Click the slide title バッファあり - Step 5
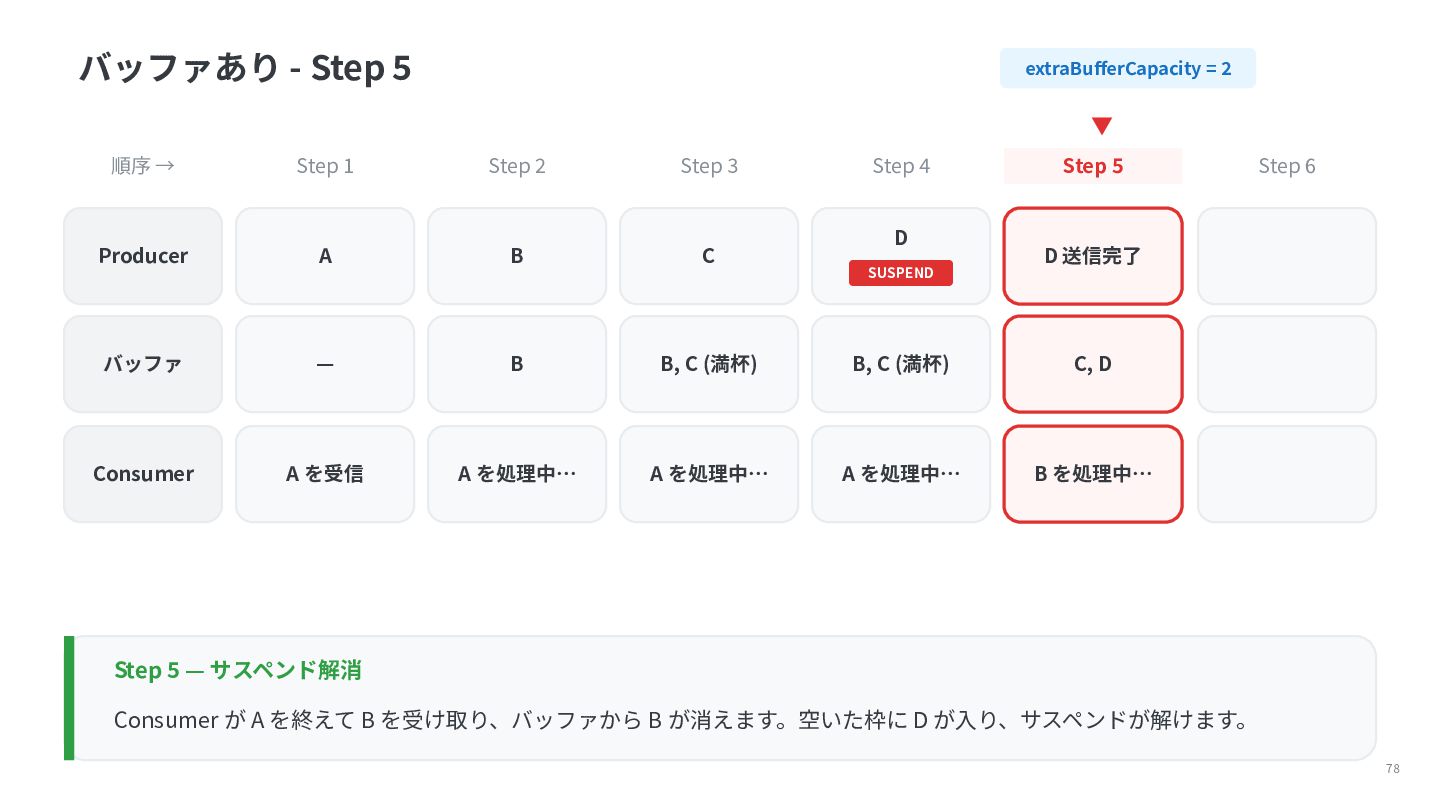Image resolution: width=1440 pixels, height=810 pixels. (x=245, y=68)
